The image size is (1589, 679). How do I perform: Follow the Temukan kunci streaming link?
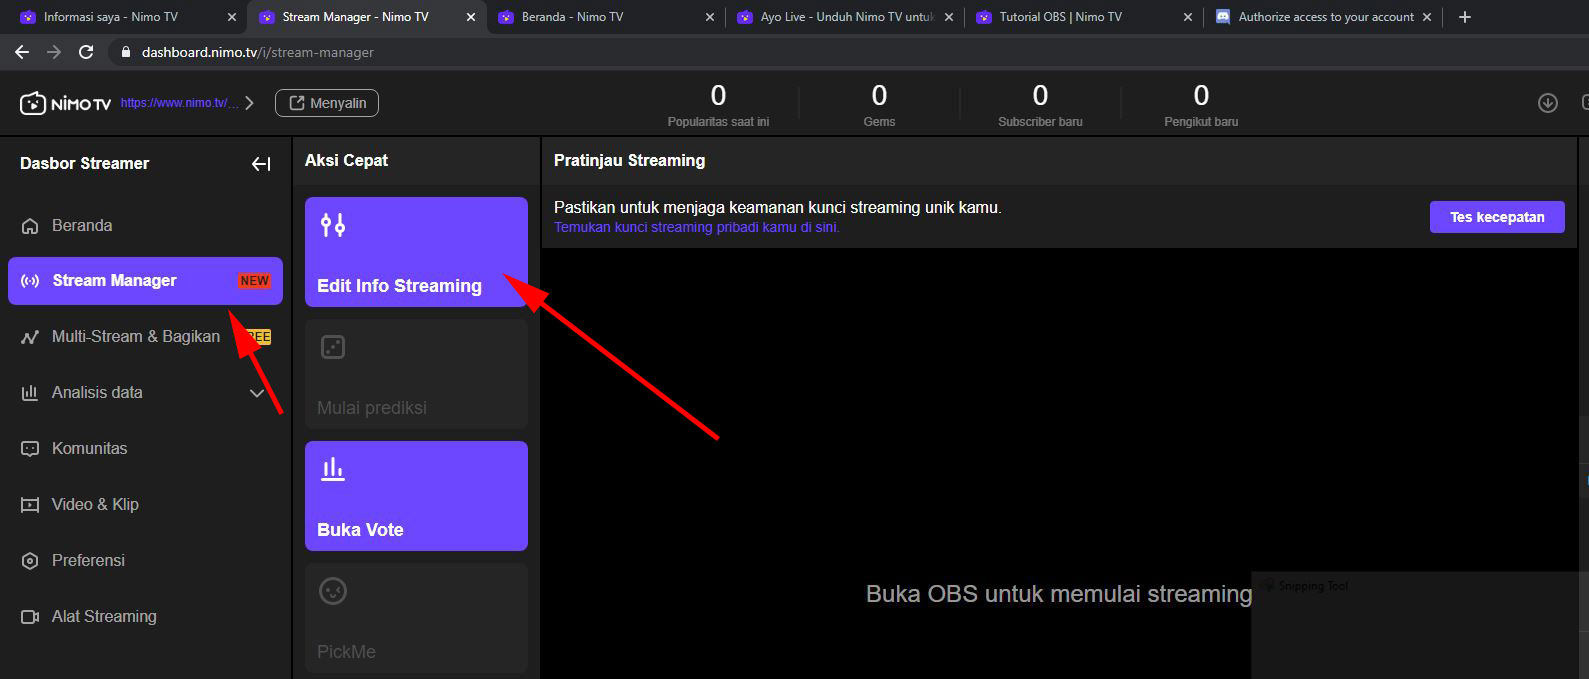[697, 228]
